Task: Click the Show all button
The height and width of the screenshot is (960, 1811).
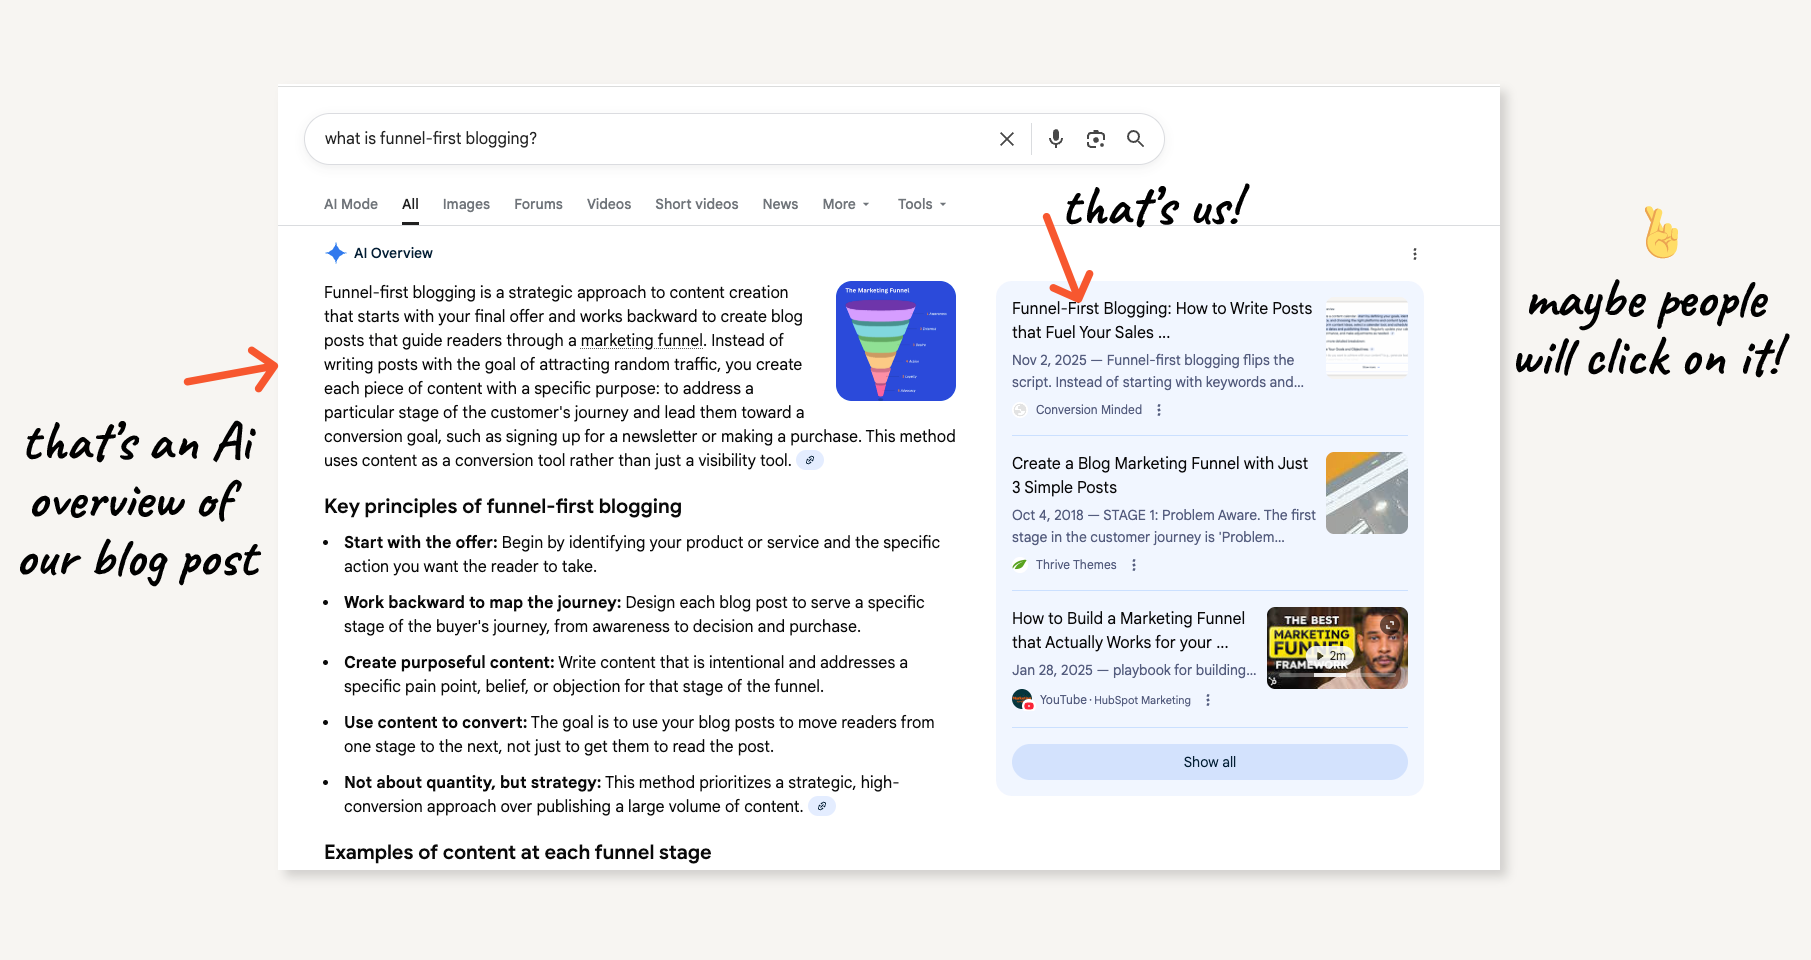Action: click(1209, 762)
